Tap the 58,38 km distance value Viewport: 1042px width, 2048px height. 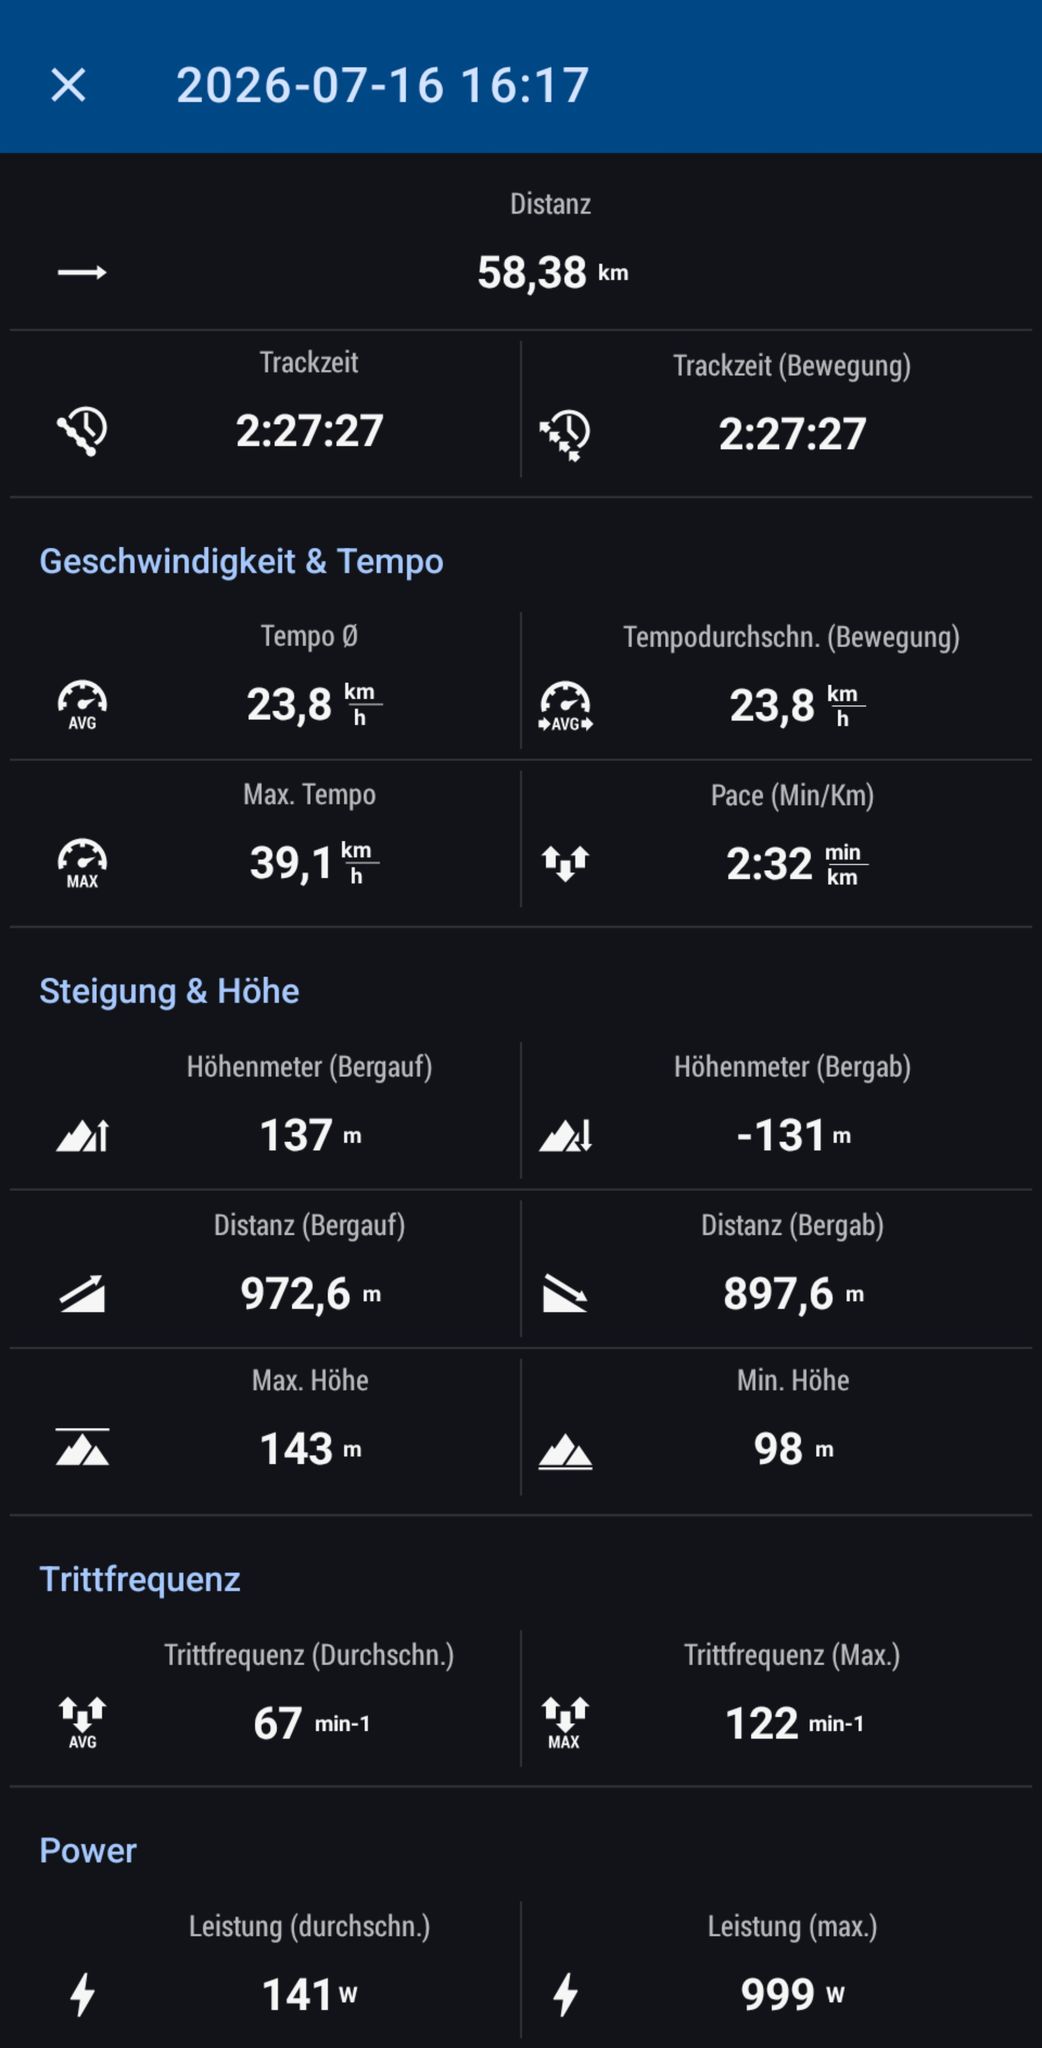pos(552,272)
